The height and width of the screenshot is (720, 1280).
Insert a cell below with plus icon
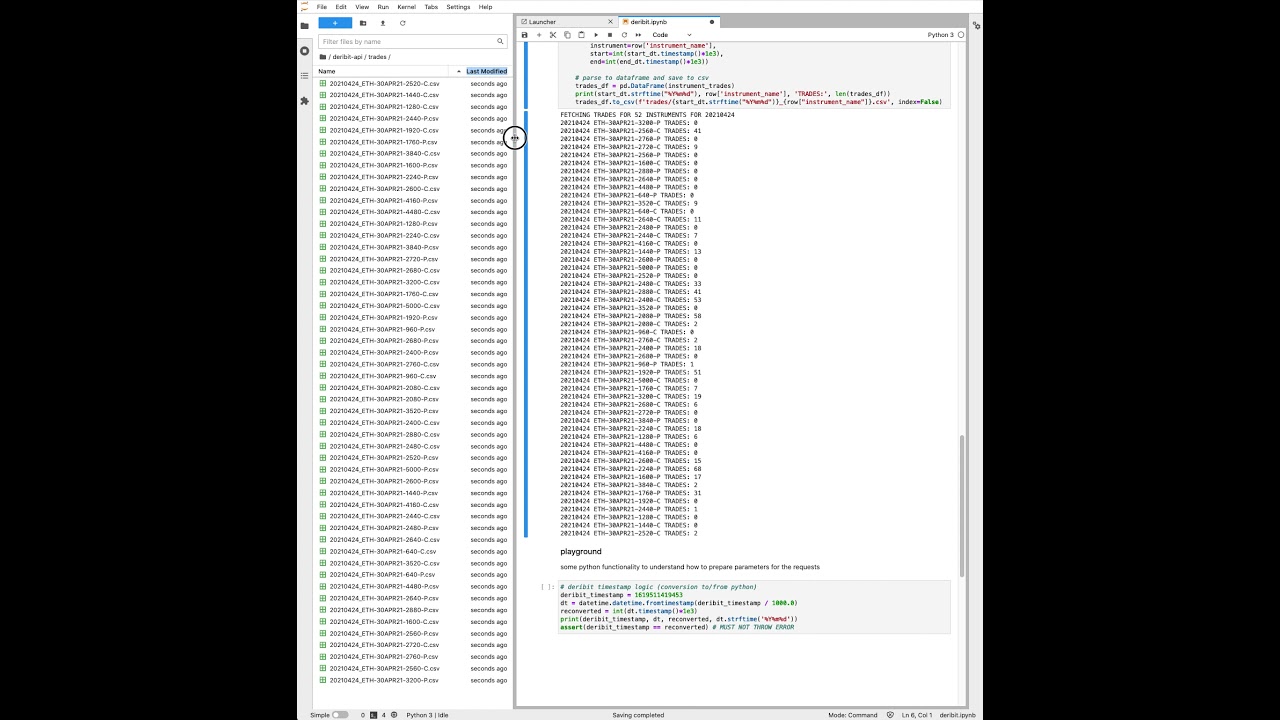coord(538,35)
